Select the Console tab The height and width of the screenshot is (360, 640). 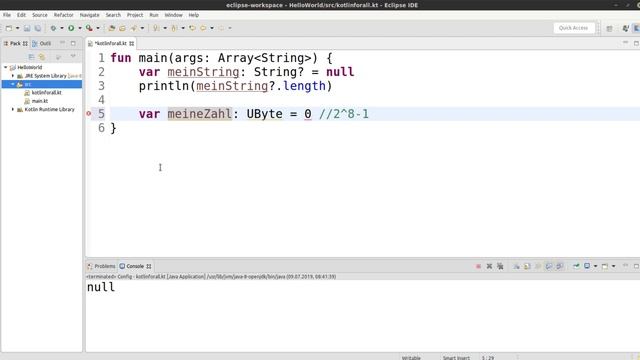click(135, 266)
